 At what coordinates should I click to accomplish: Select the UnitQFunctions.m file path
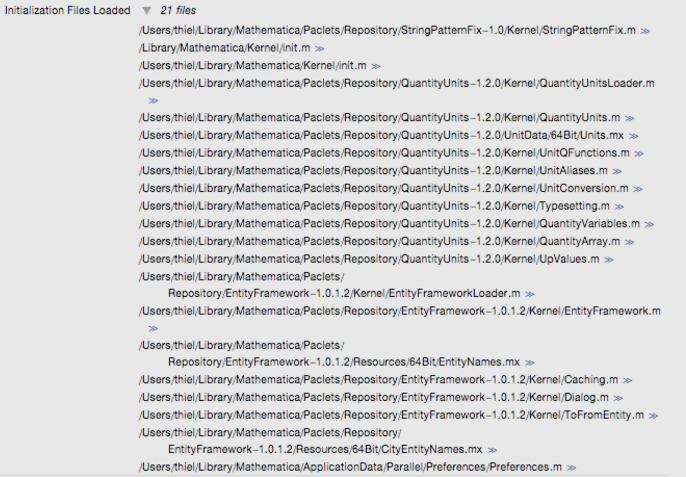[x=384, y=153]
